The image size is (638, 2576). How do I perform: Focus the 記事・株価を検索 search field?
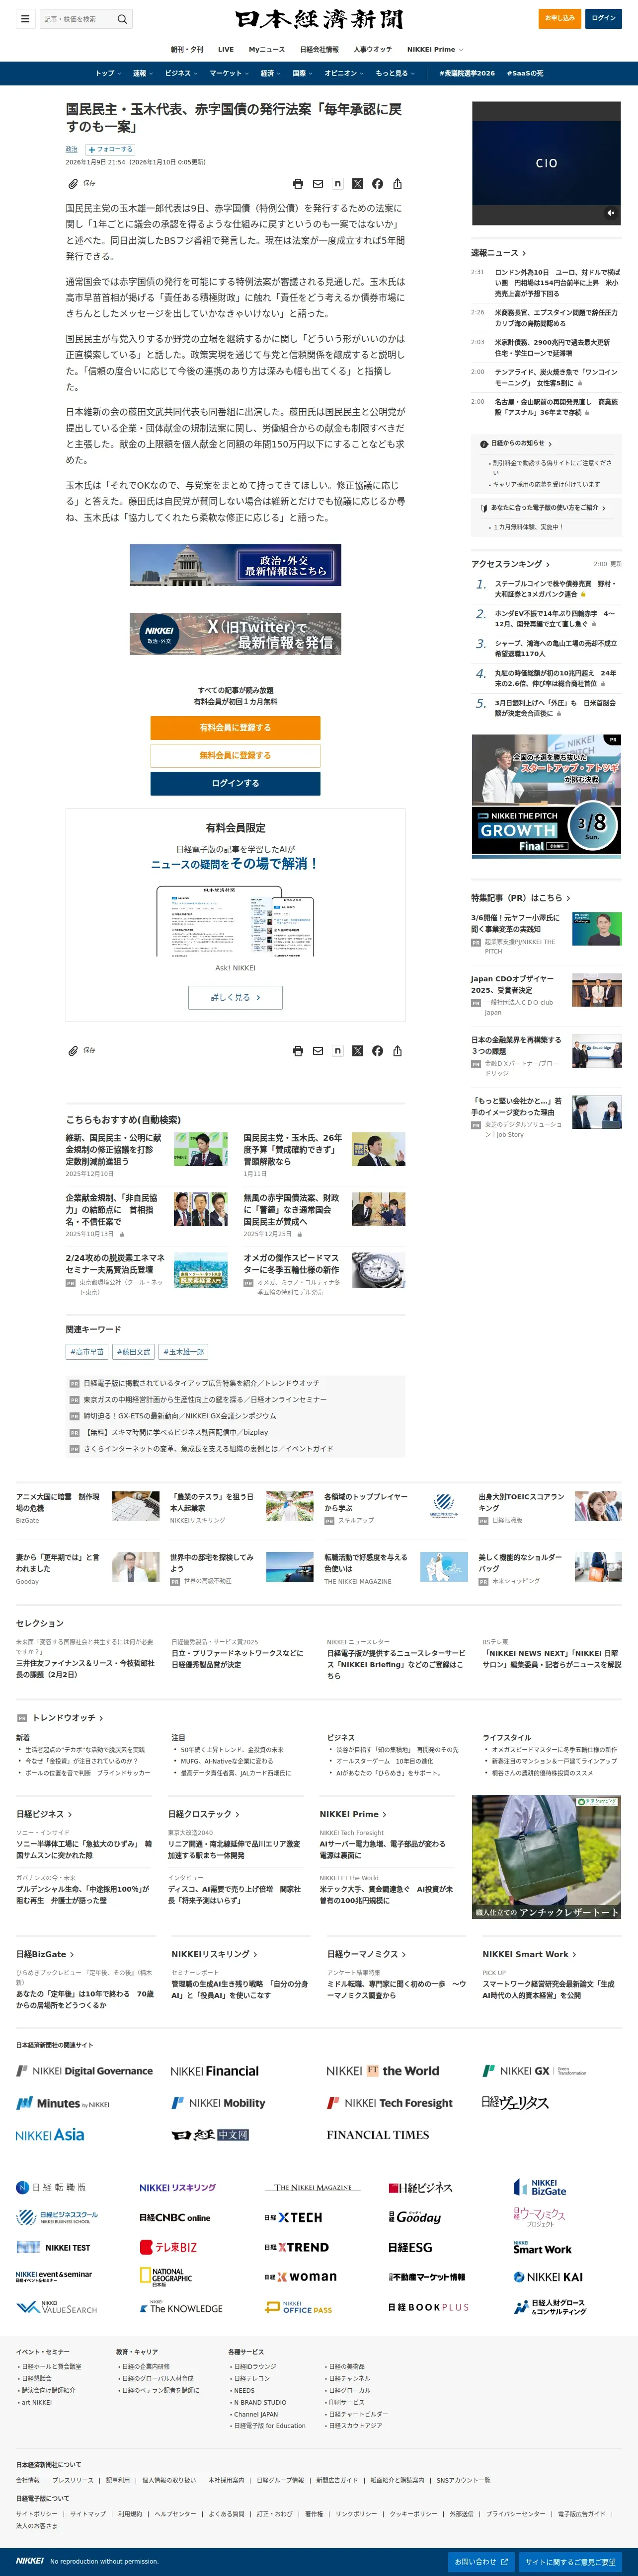pos(78,19)
